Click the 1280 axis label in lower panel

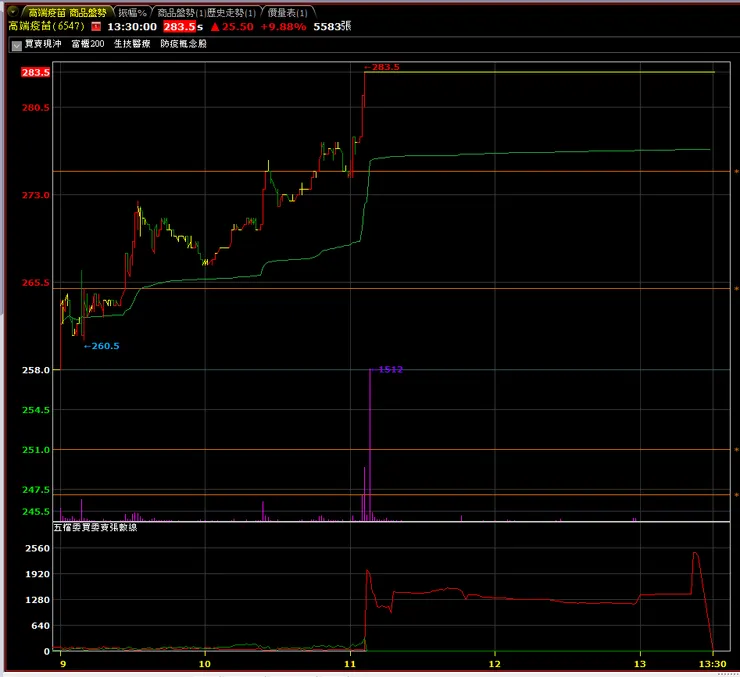(37, 600)
